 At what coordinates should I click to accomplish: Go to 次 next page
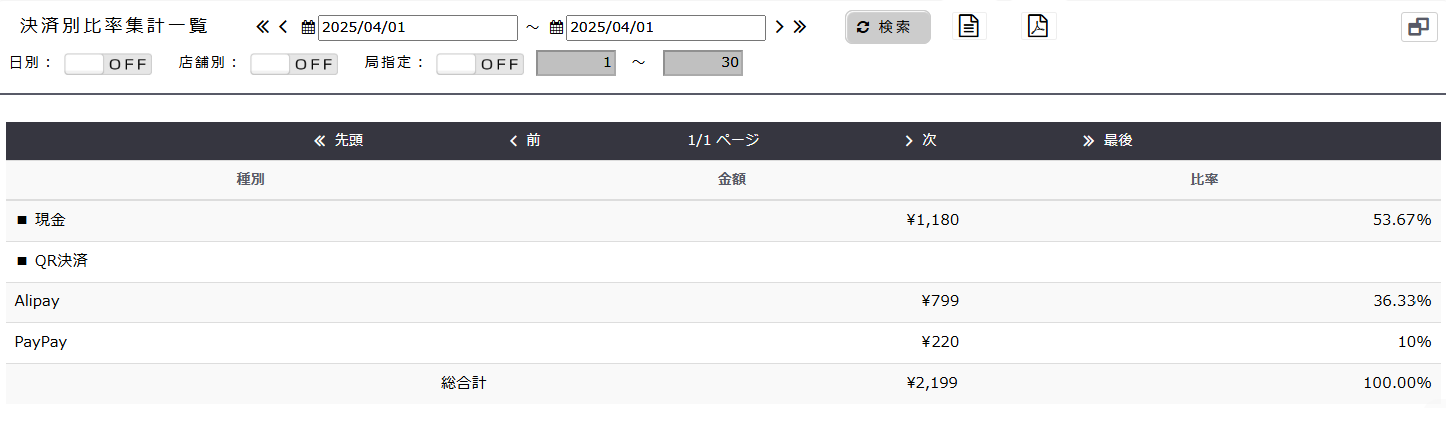point(920,141)
